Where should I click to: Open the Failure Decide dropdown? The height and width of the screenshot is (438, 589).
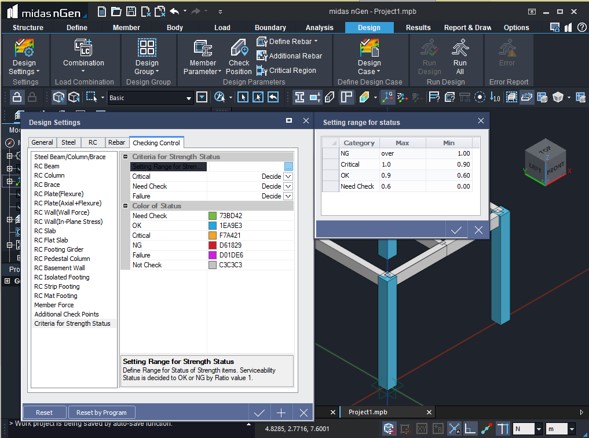[288, 196]
